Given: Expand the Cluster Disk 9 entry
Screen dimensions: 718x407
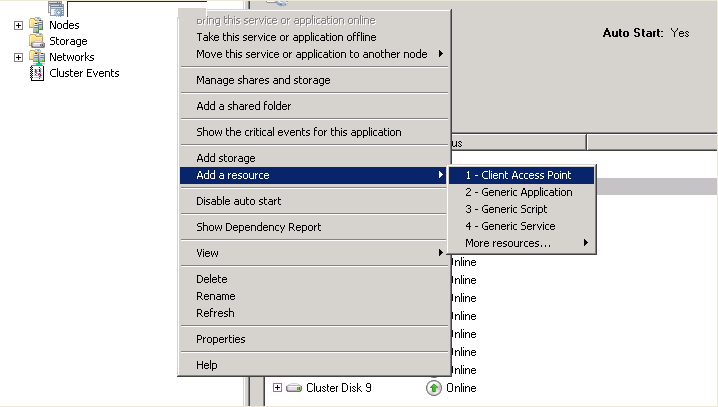Looking at the screenshot, I should (x=277, y=388).
